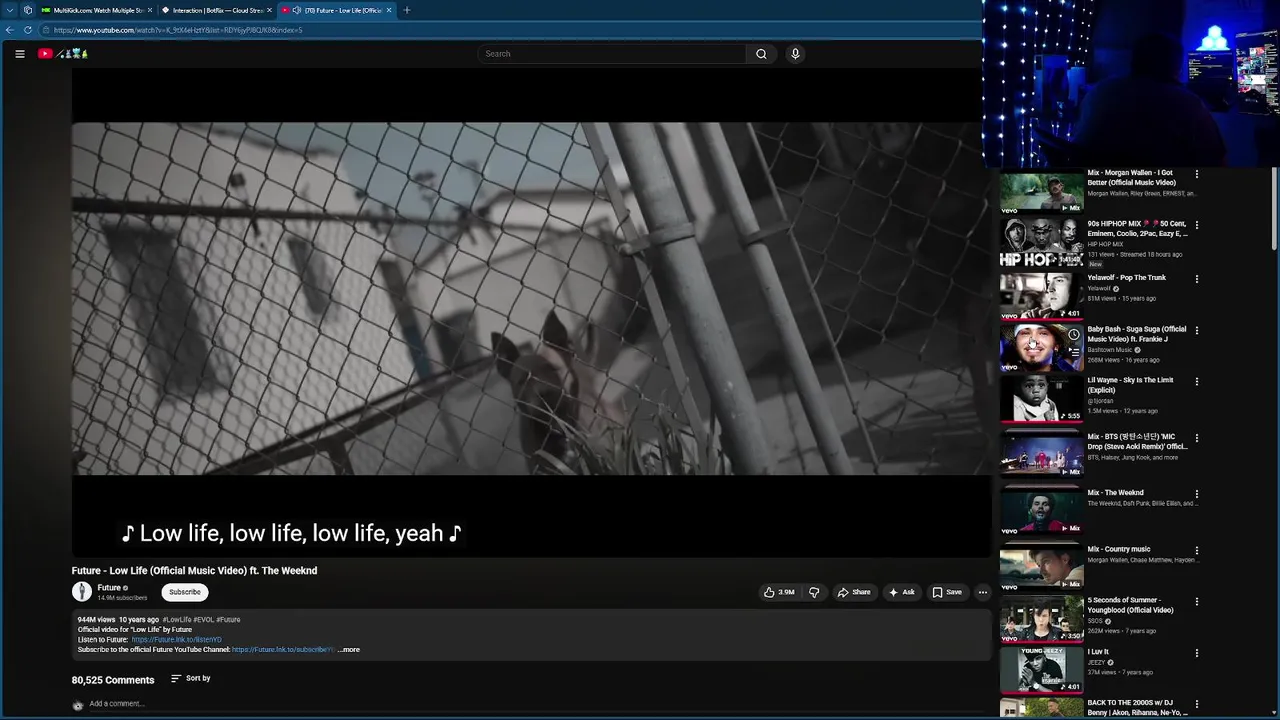Open options for 90s HIPHOP MIX
This screenshot has height=720, width=1280.
1197,225
